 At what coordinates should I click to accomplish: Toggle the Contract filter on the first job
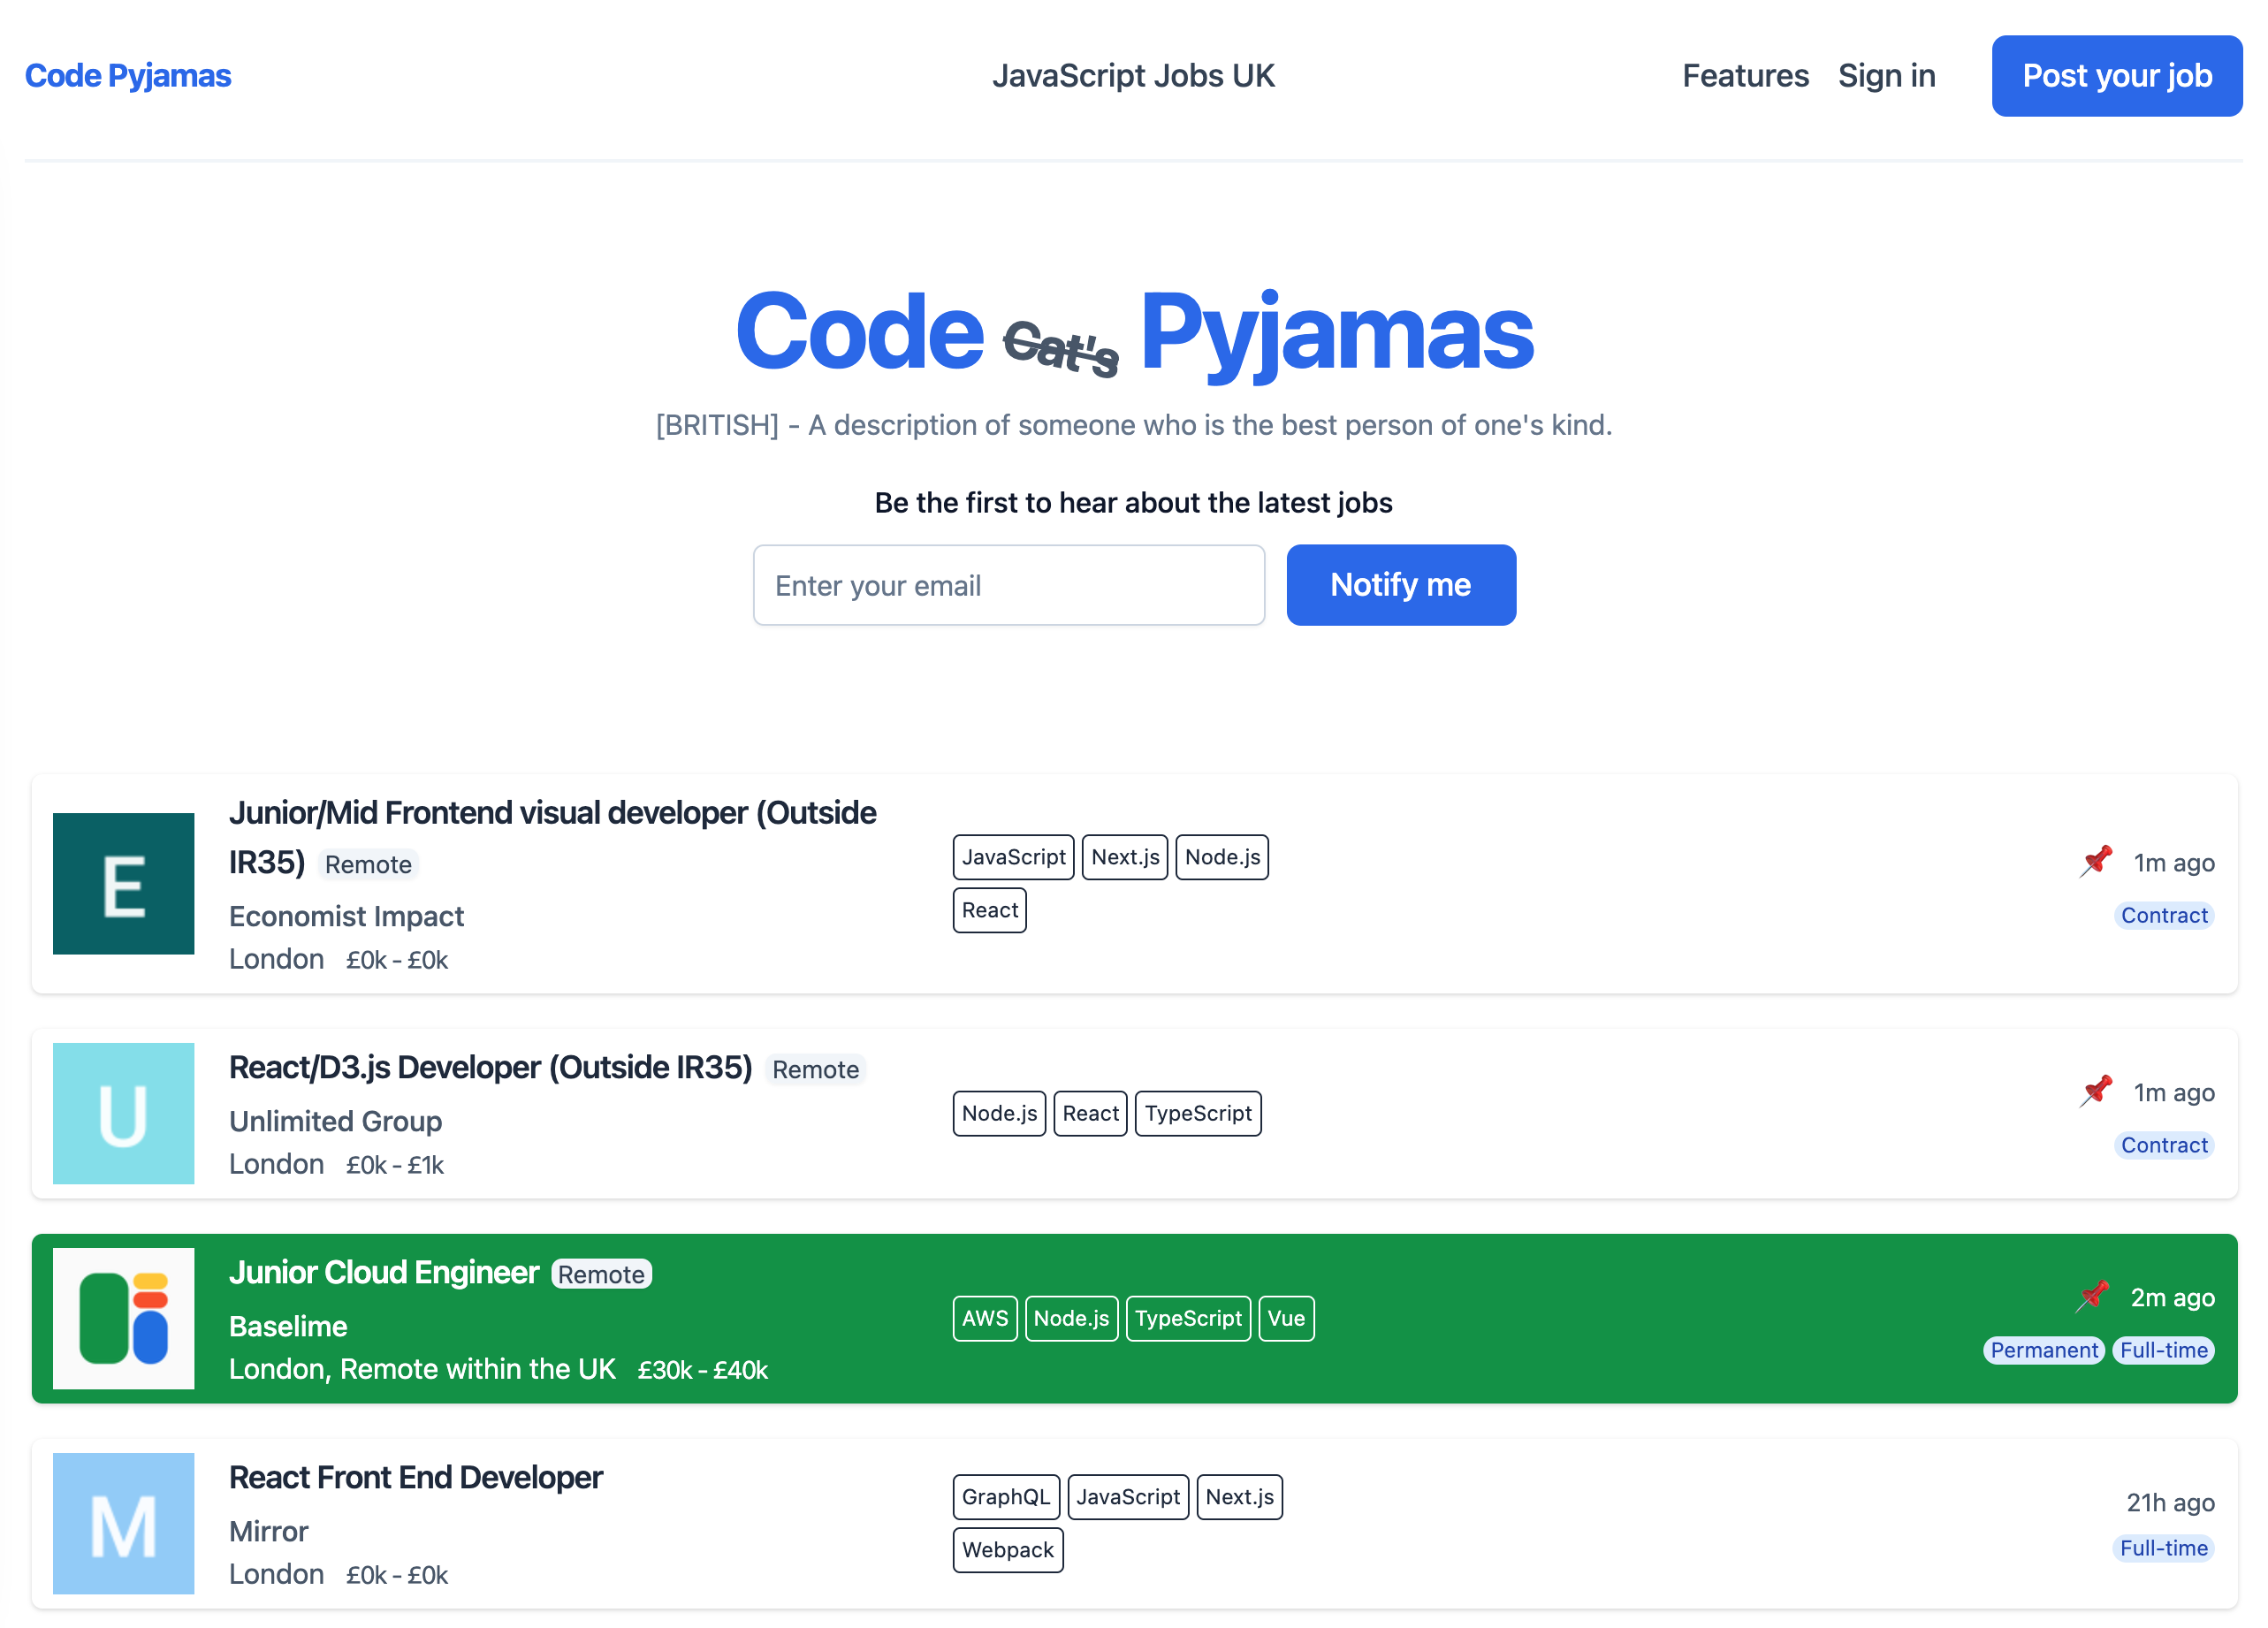[x=2163, y=915]
